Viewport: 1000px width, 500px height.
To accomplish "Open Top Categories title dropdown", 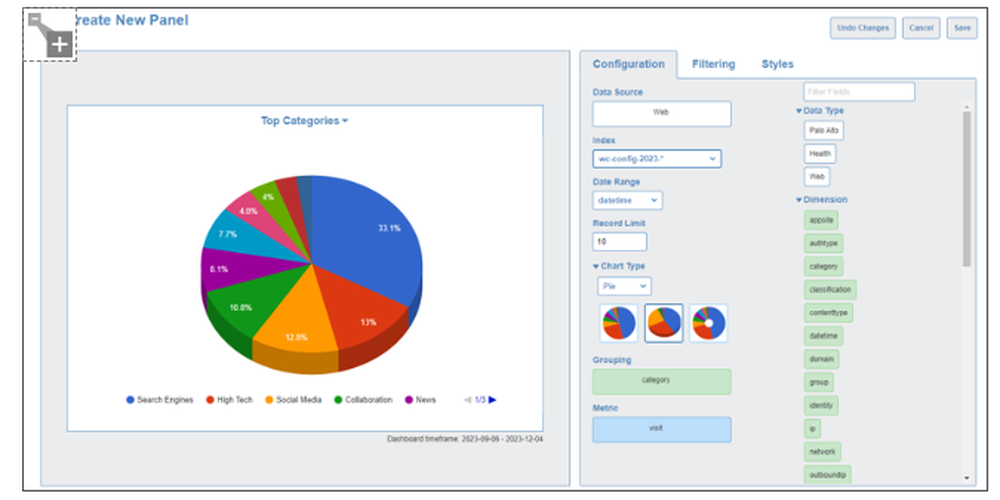I will click(304, 121).
